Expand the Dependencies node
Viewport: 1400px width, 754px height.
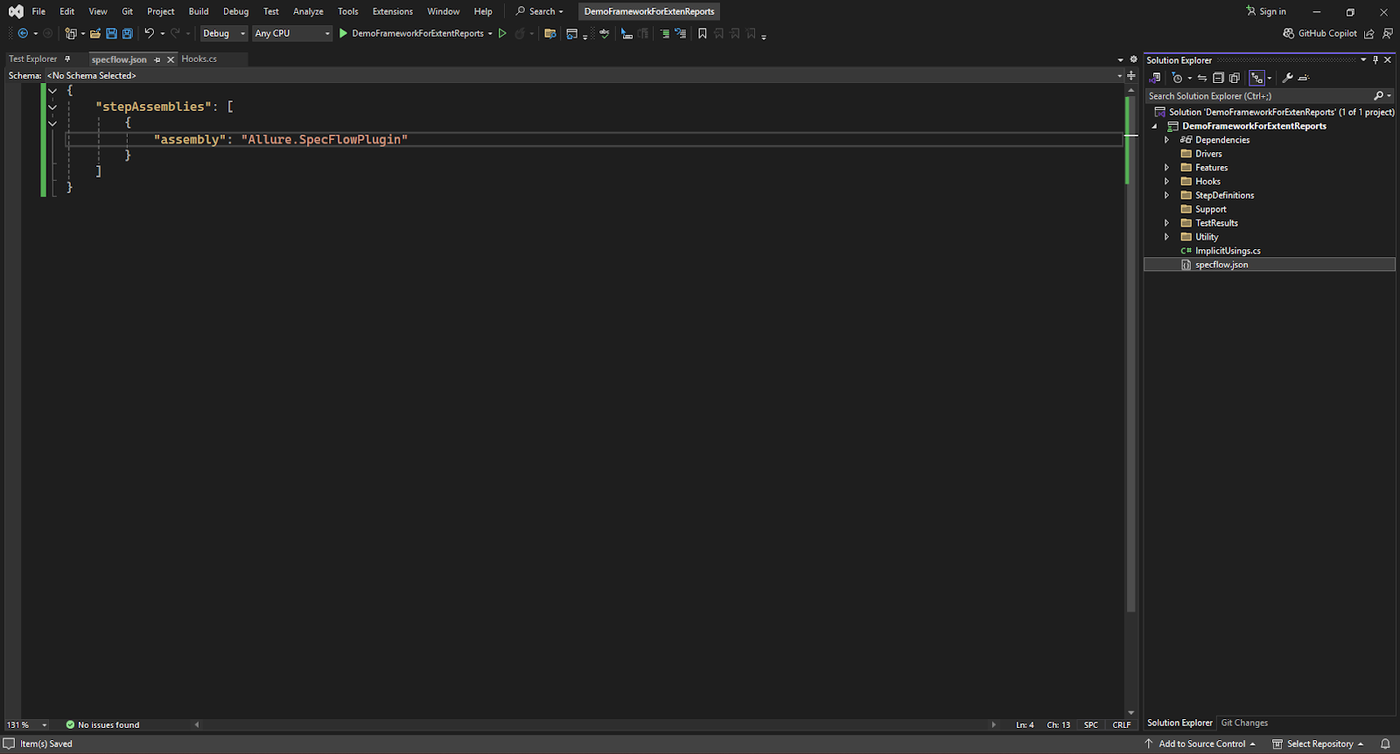point(1166,140)
